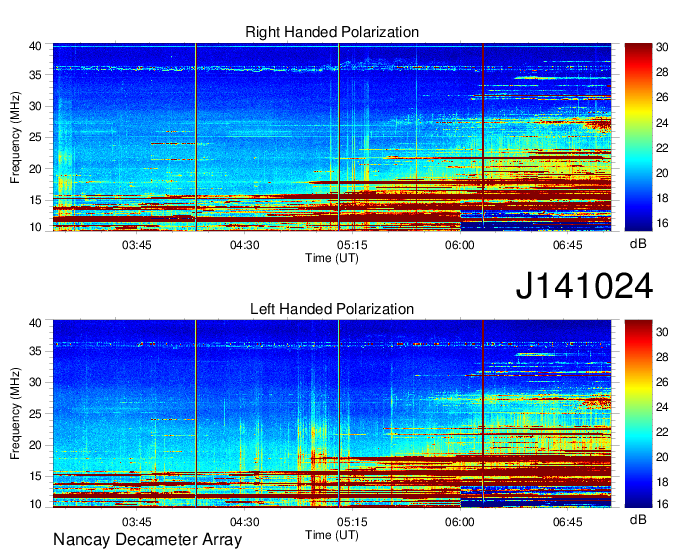
Task: Select the 05:15 tick under Right Handed plot
Action: [352, 245]
